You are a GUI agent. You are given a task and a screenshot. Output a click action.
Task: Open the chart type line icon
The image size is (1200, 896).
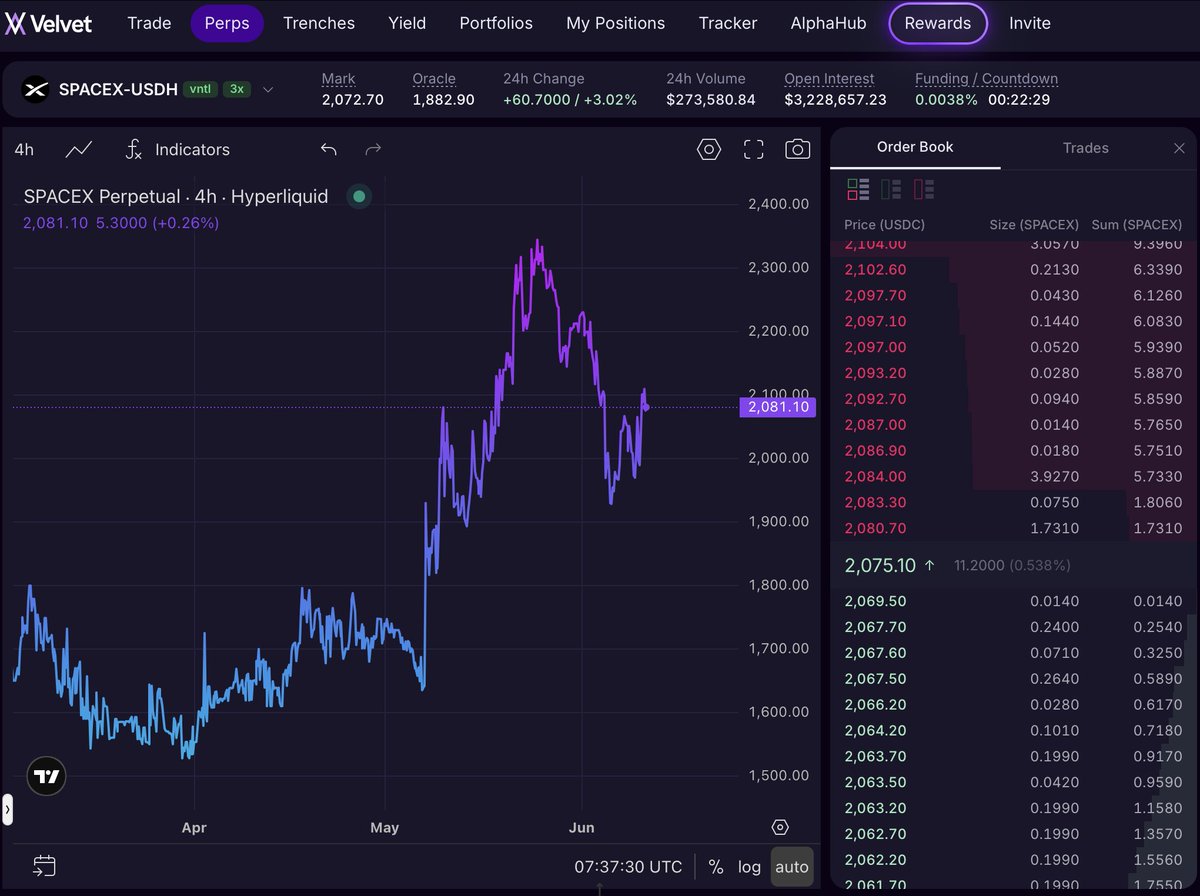coord(79,149)
